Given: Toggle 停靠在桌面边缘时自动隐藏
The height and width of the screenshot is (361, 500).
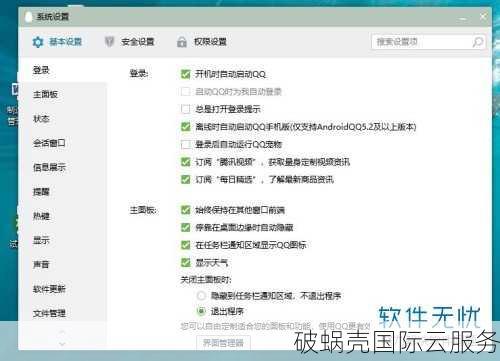Looking at the screenshot, I should [x=185, y=228].
